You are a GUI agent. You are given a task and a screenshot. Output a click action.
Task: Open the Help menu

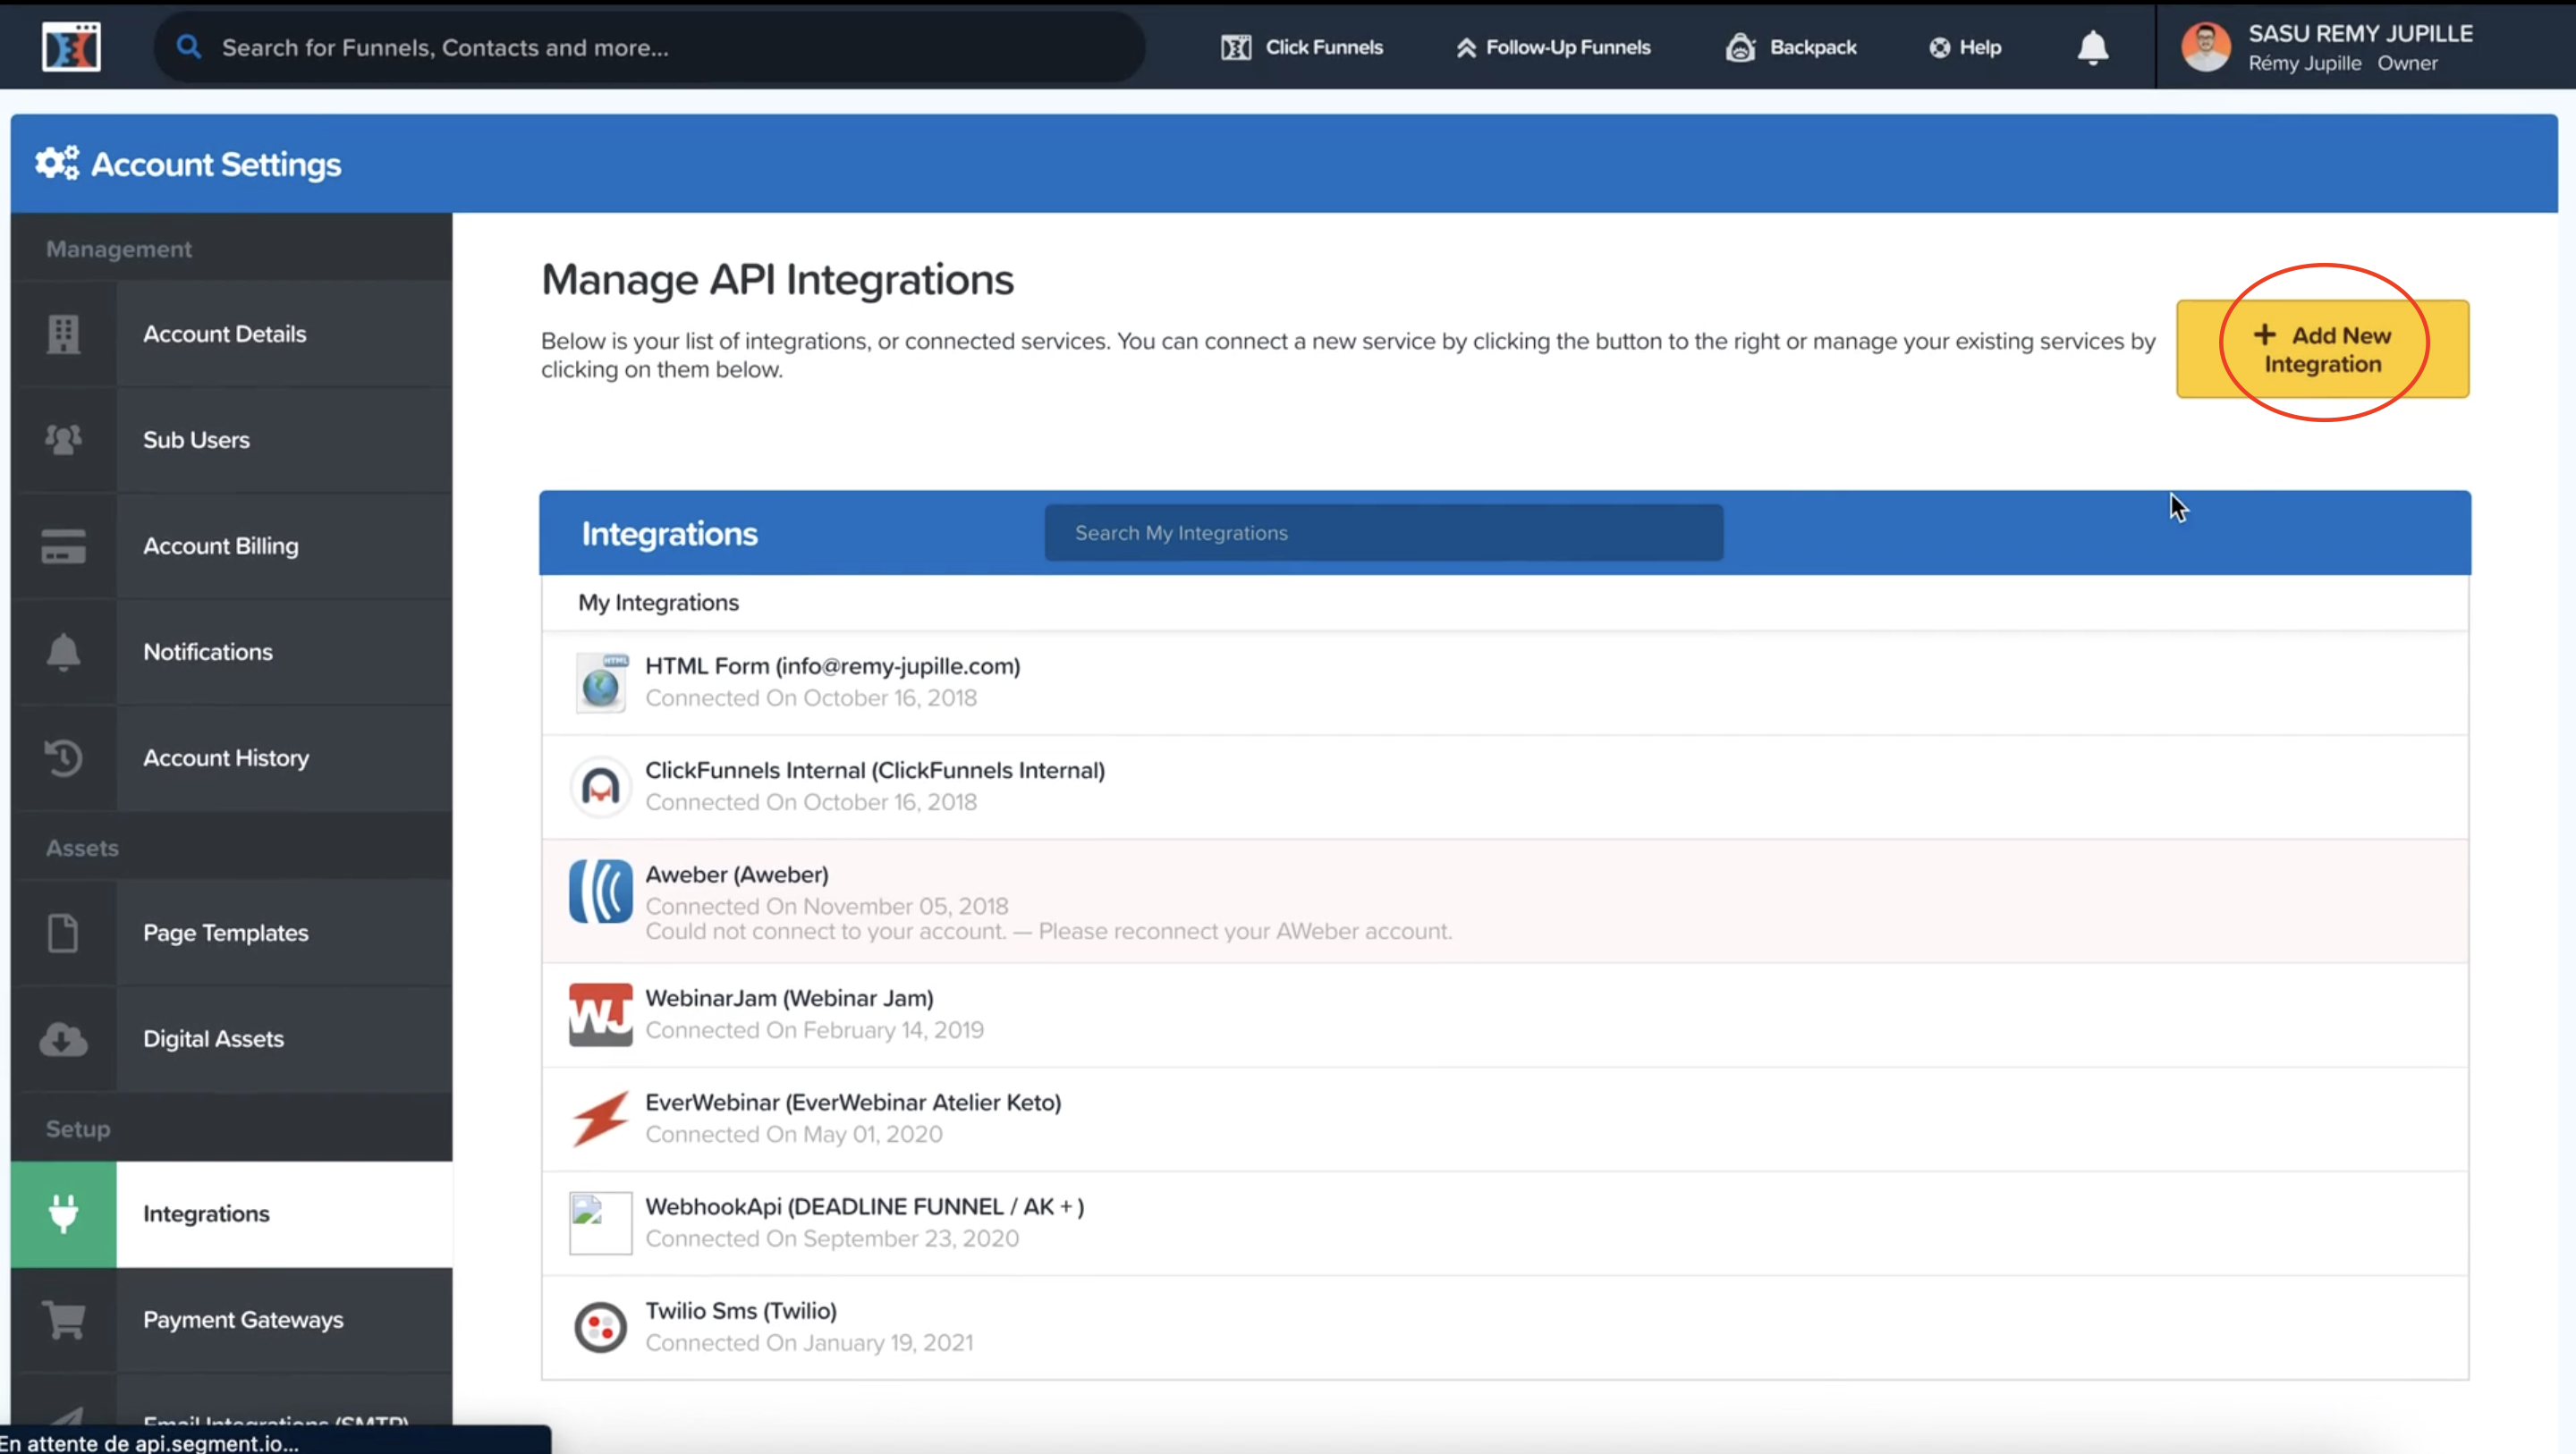coord(1965,47)
